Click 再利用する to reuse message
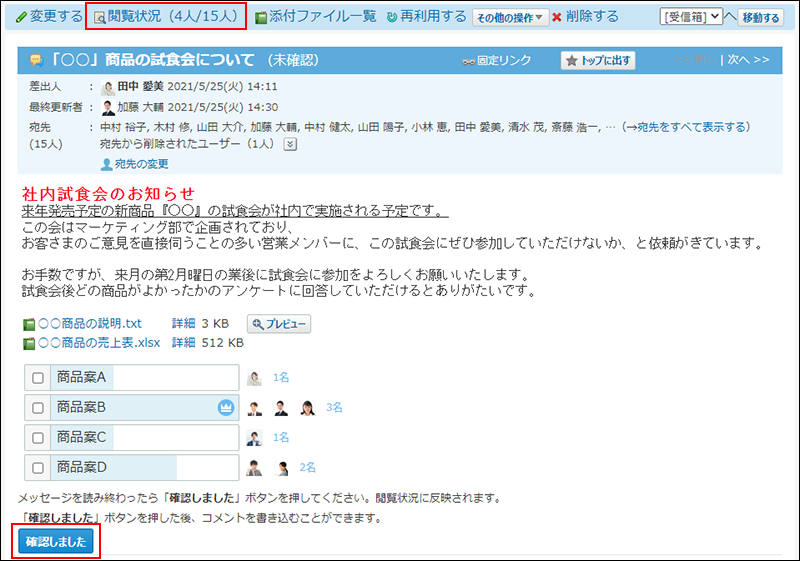The height and width of the screenshot is (561, 800). [427, 16]
